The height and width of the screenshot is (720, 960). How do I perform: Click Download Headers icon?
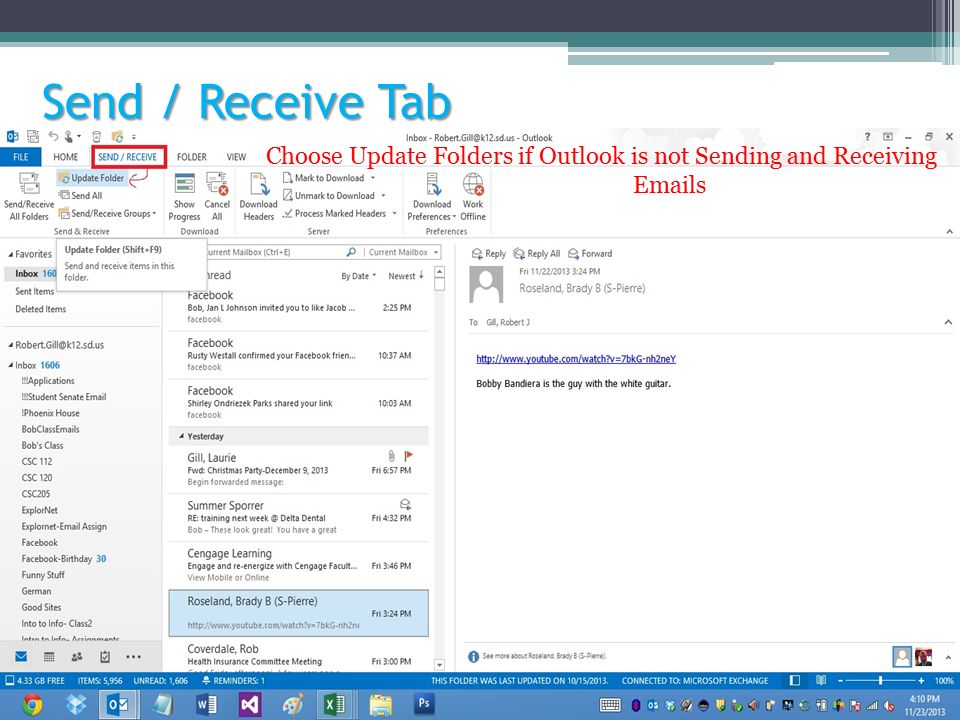tap(258, 196)
